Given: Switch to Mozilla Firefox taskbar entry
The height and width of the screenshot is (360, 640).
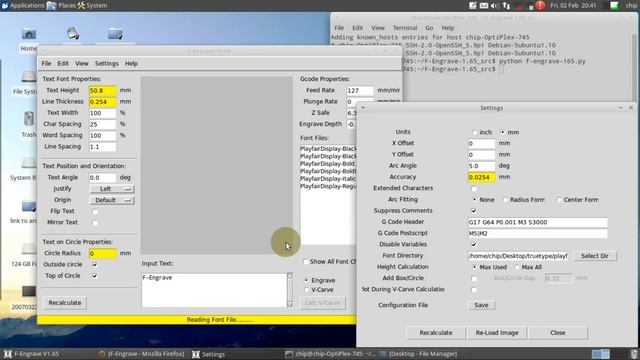Looking at the screenshot, I should click(x=141, y=354).
